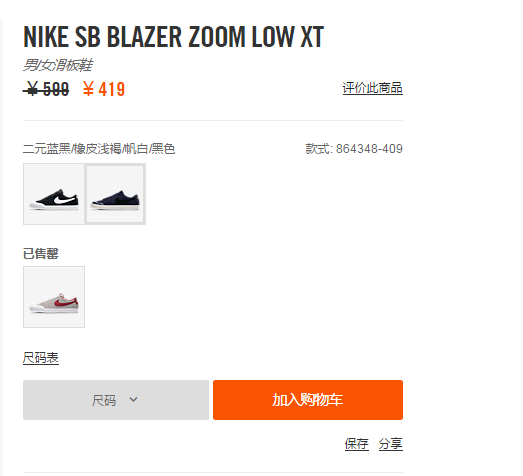Choose the sold-out grey shoe with red swoosh
The image size is (523, 476).
pyautogui.click(x=54, y=297)
